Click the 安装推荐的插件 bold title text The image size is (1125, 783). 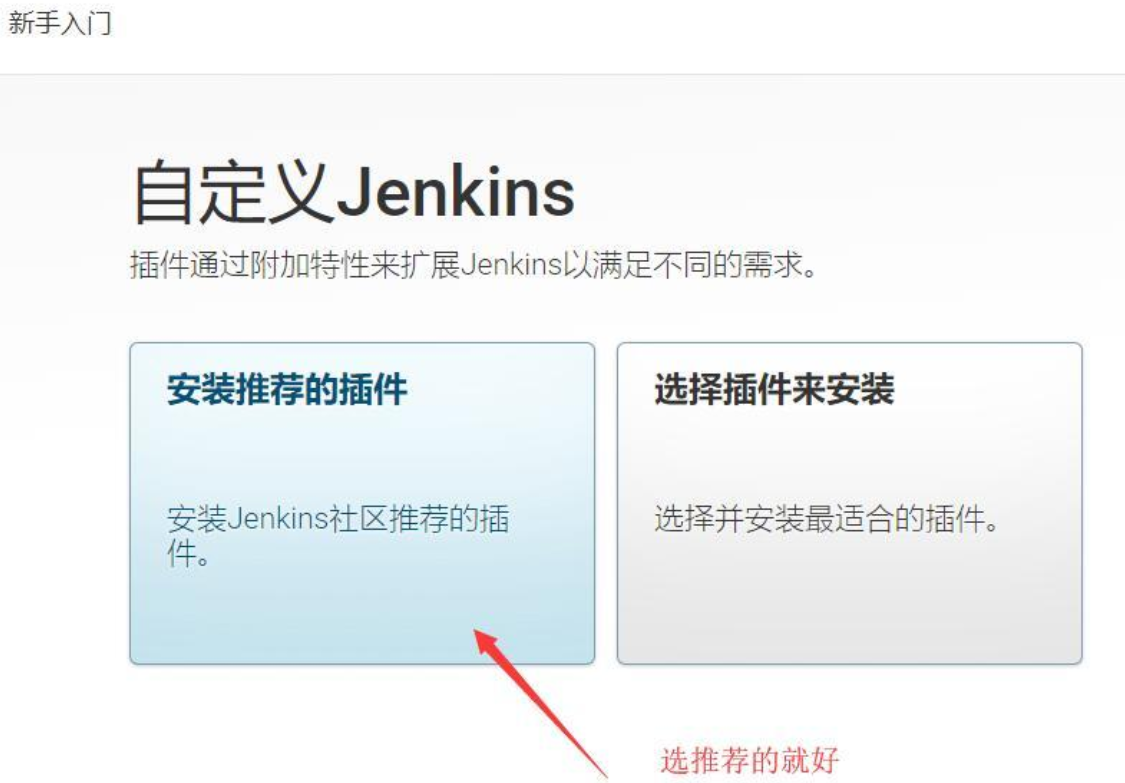(x=287, y=390)
